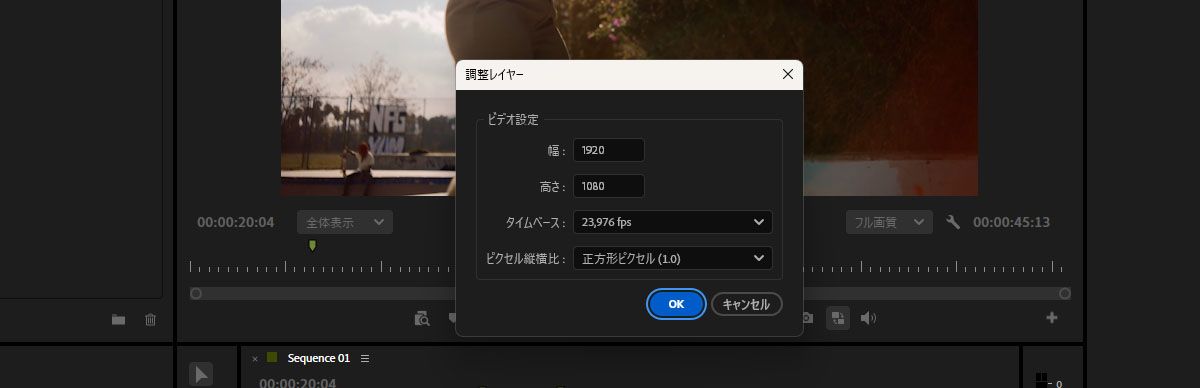This screenshot has width=1200, height=388.
Task: Click the キャンセル button
Action: pos(746,304)
